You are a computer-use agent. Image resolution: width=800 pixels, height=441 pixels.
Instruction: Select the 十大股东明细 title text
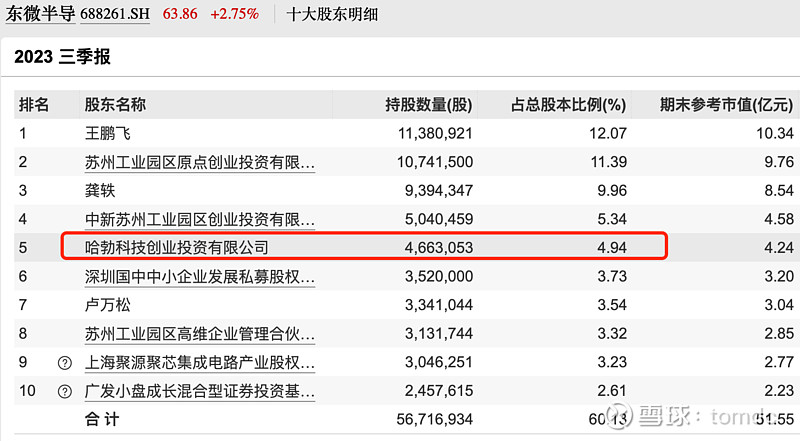click(x=332, y=14)
